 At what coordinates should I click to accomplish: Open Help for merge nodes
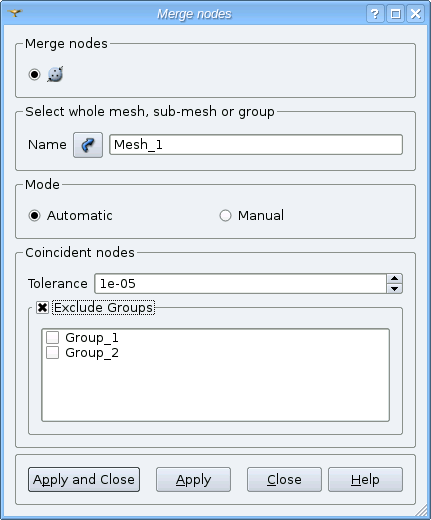(365, 480)
